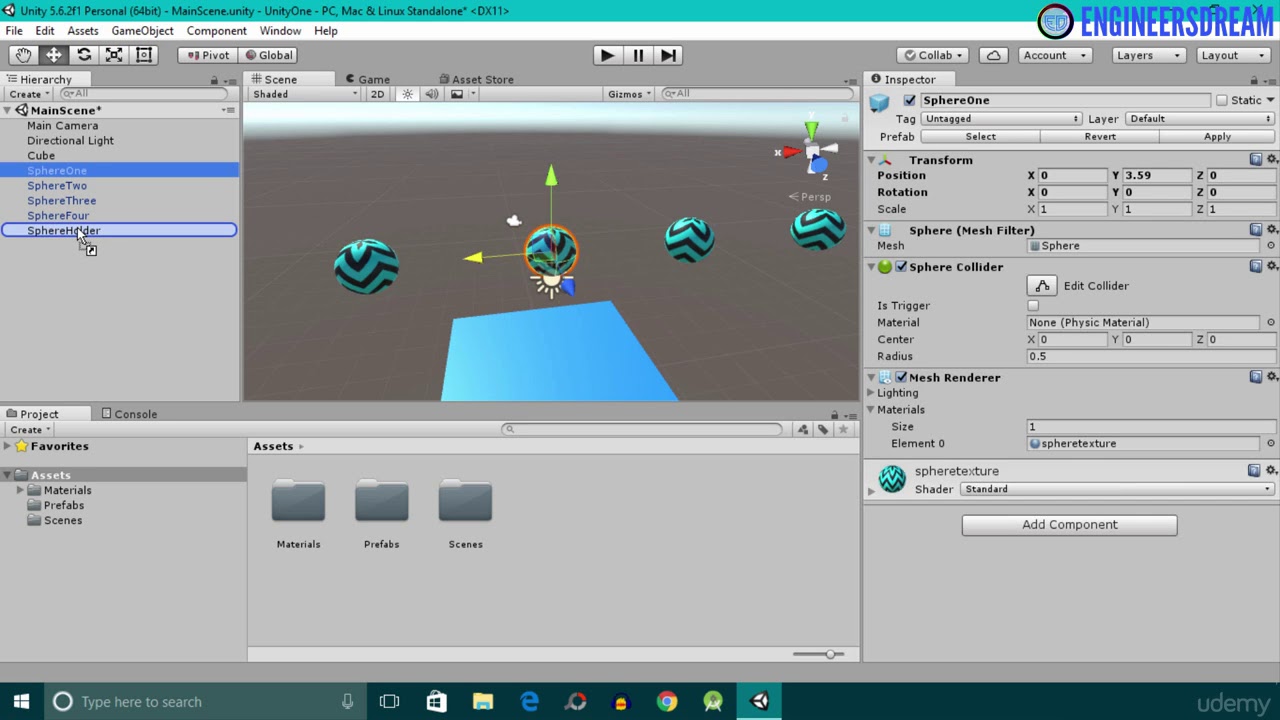Open the Gizmos dropdown

point(629,94)
